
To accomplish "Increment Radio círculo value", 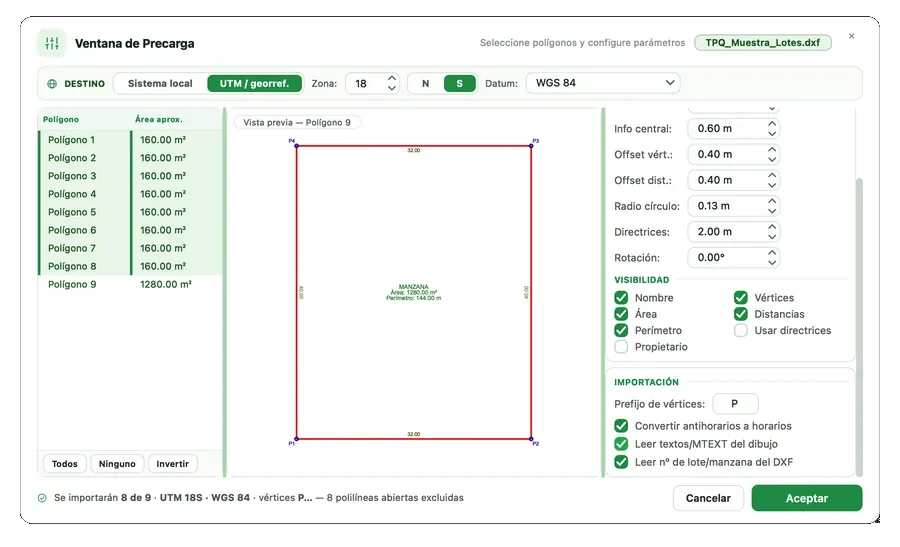I will coord(772,201).
